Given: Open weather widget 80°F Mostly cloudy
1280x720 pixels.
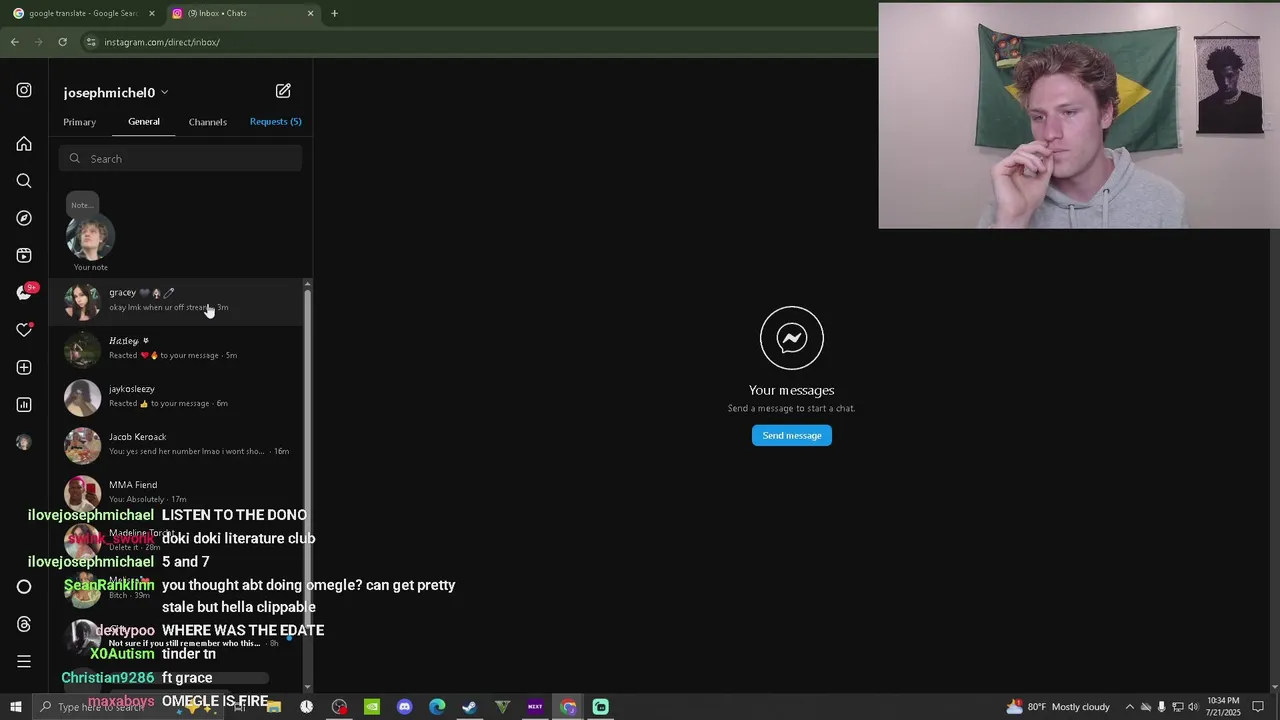Looking at the screenshot, I should 1058,707.
